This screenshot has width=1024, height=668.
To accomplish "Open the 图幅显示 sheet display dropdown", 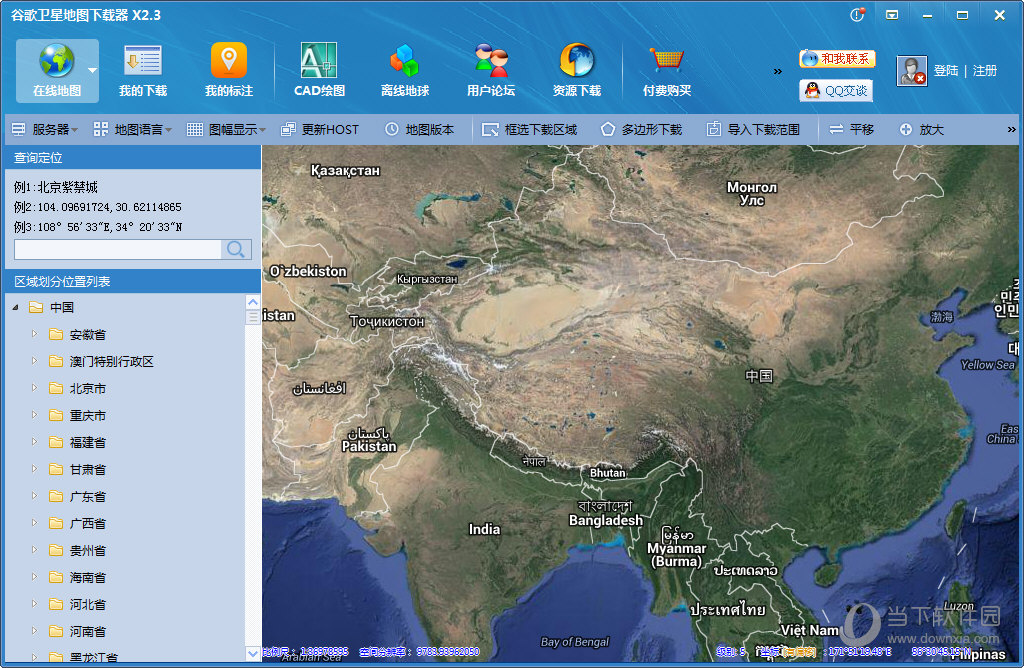I will tap(226, 129).
